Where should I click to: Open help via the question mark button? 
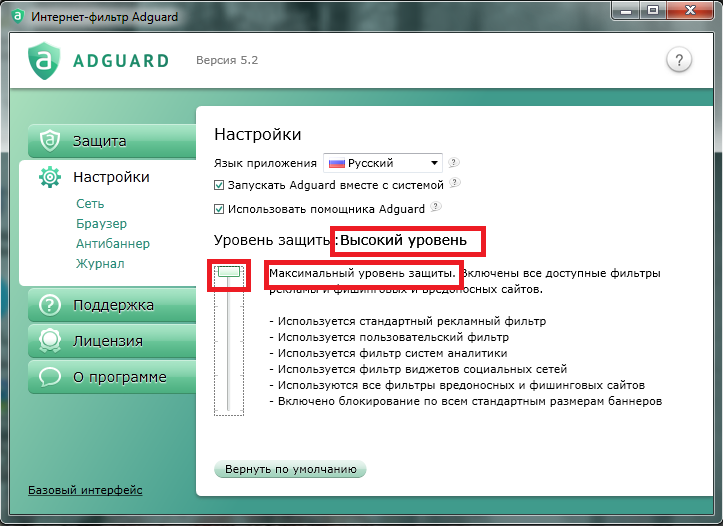679,60
